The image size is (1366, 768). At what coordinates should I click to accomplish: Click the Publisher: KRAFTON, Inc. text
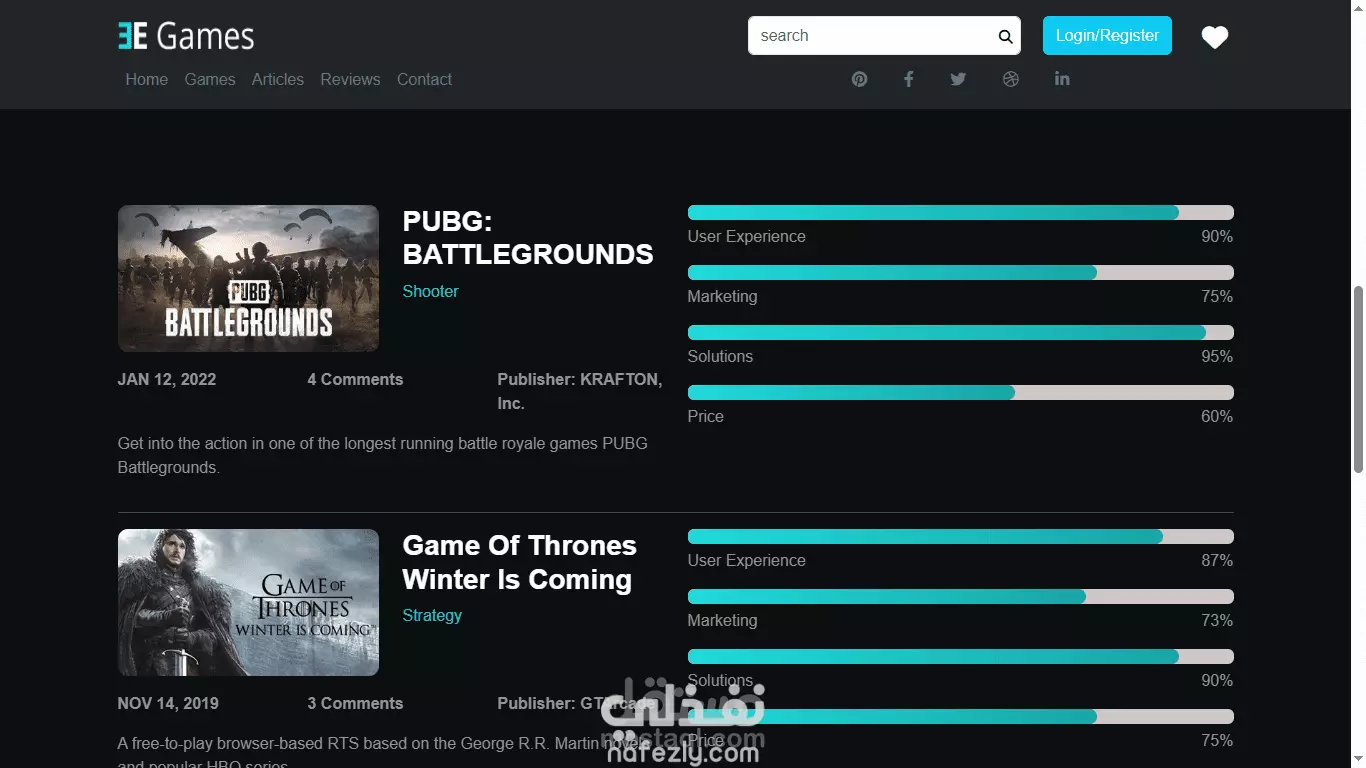coord(580,391)
